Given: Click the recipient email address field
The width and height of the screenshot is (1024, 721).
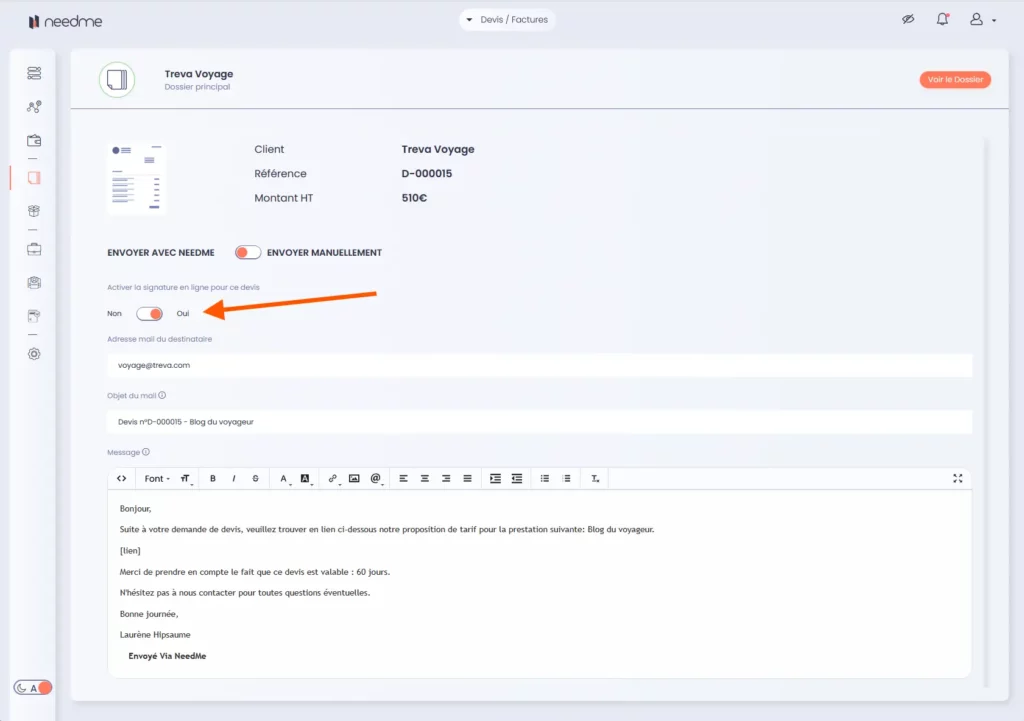Looking at the screenshot, I should (x=539, y=366).
